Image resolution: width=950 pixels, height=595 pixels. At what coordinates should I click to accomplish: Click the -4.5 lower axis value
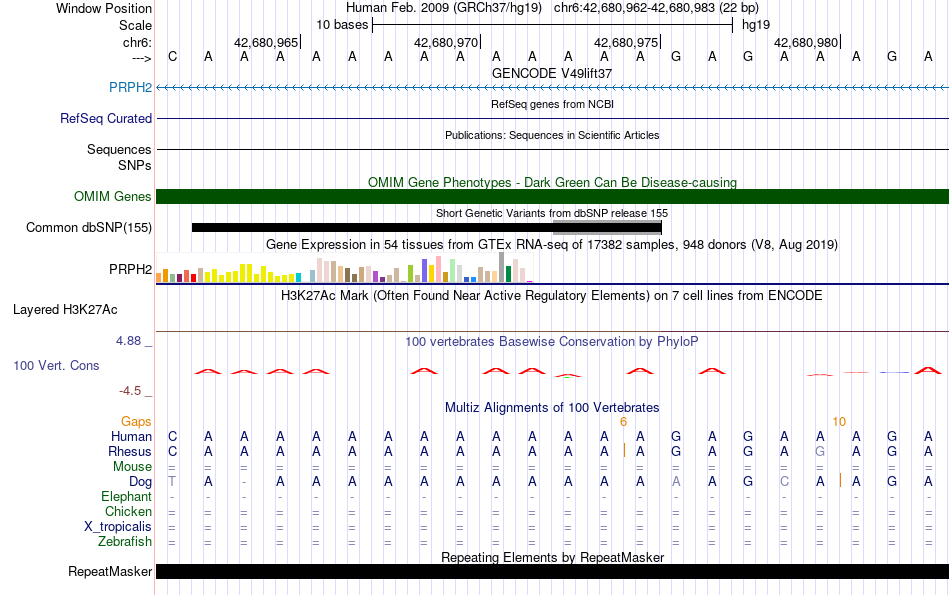(130, 391)
